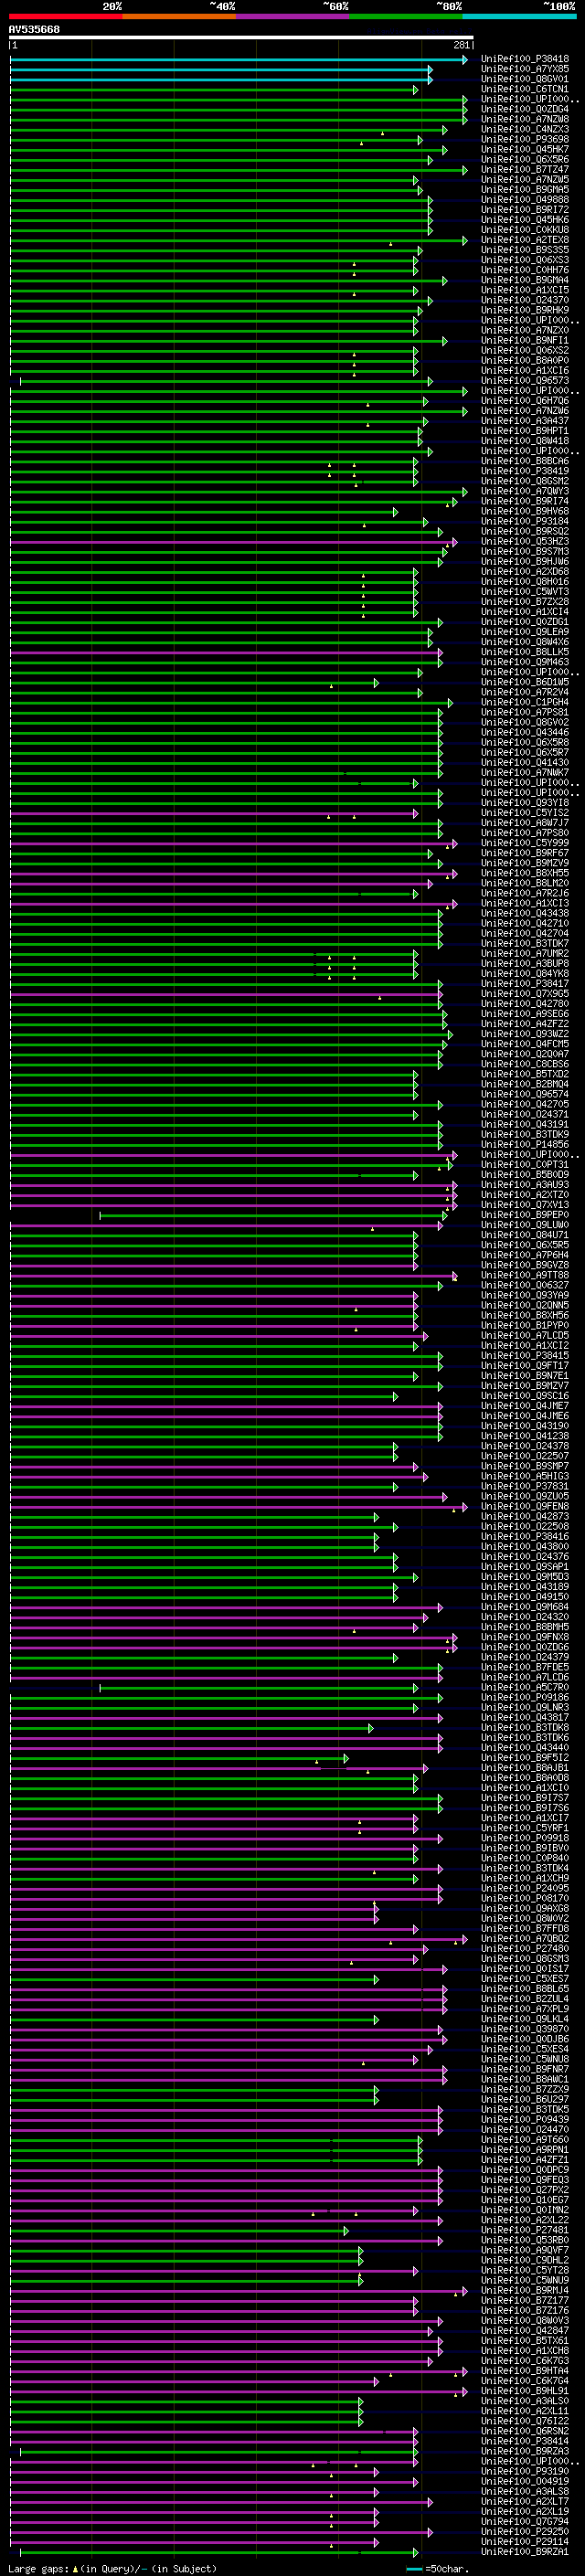
Task: Select hit label UniRef100_P38419
Action: (x=525, y=471)
